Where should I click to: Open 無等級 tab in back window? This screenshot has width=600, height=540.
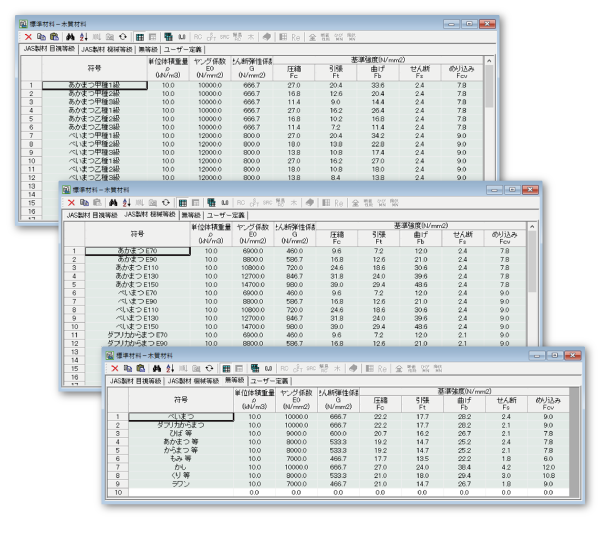pos(148,49)
